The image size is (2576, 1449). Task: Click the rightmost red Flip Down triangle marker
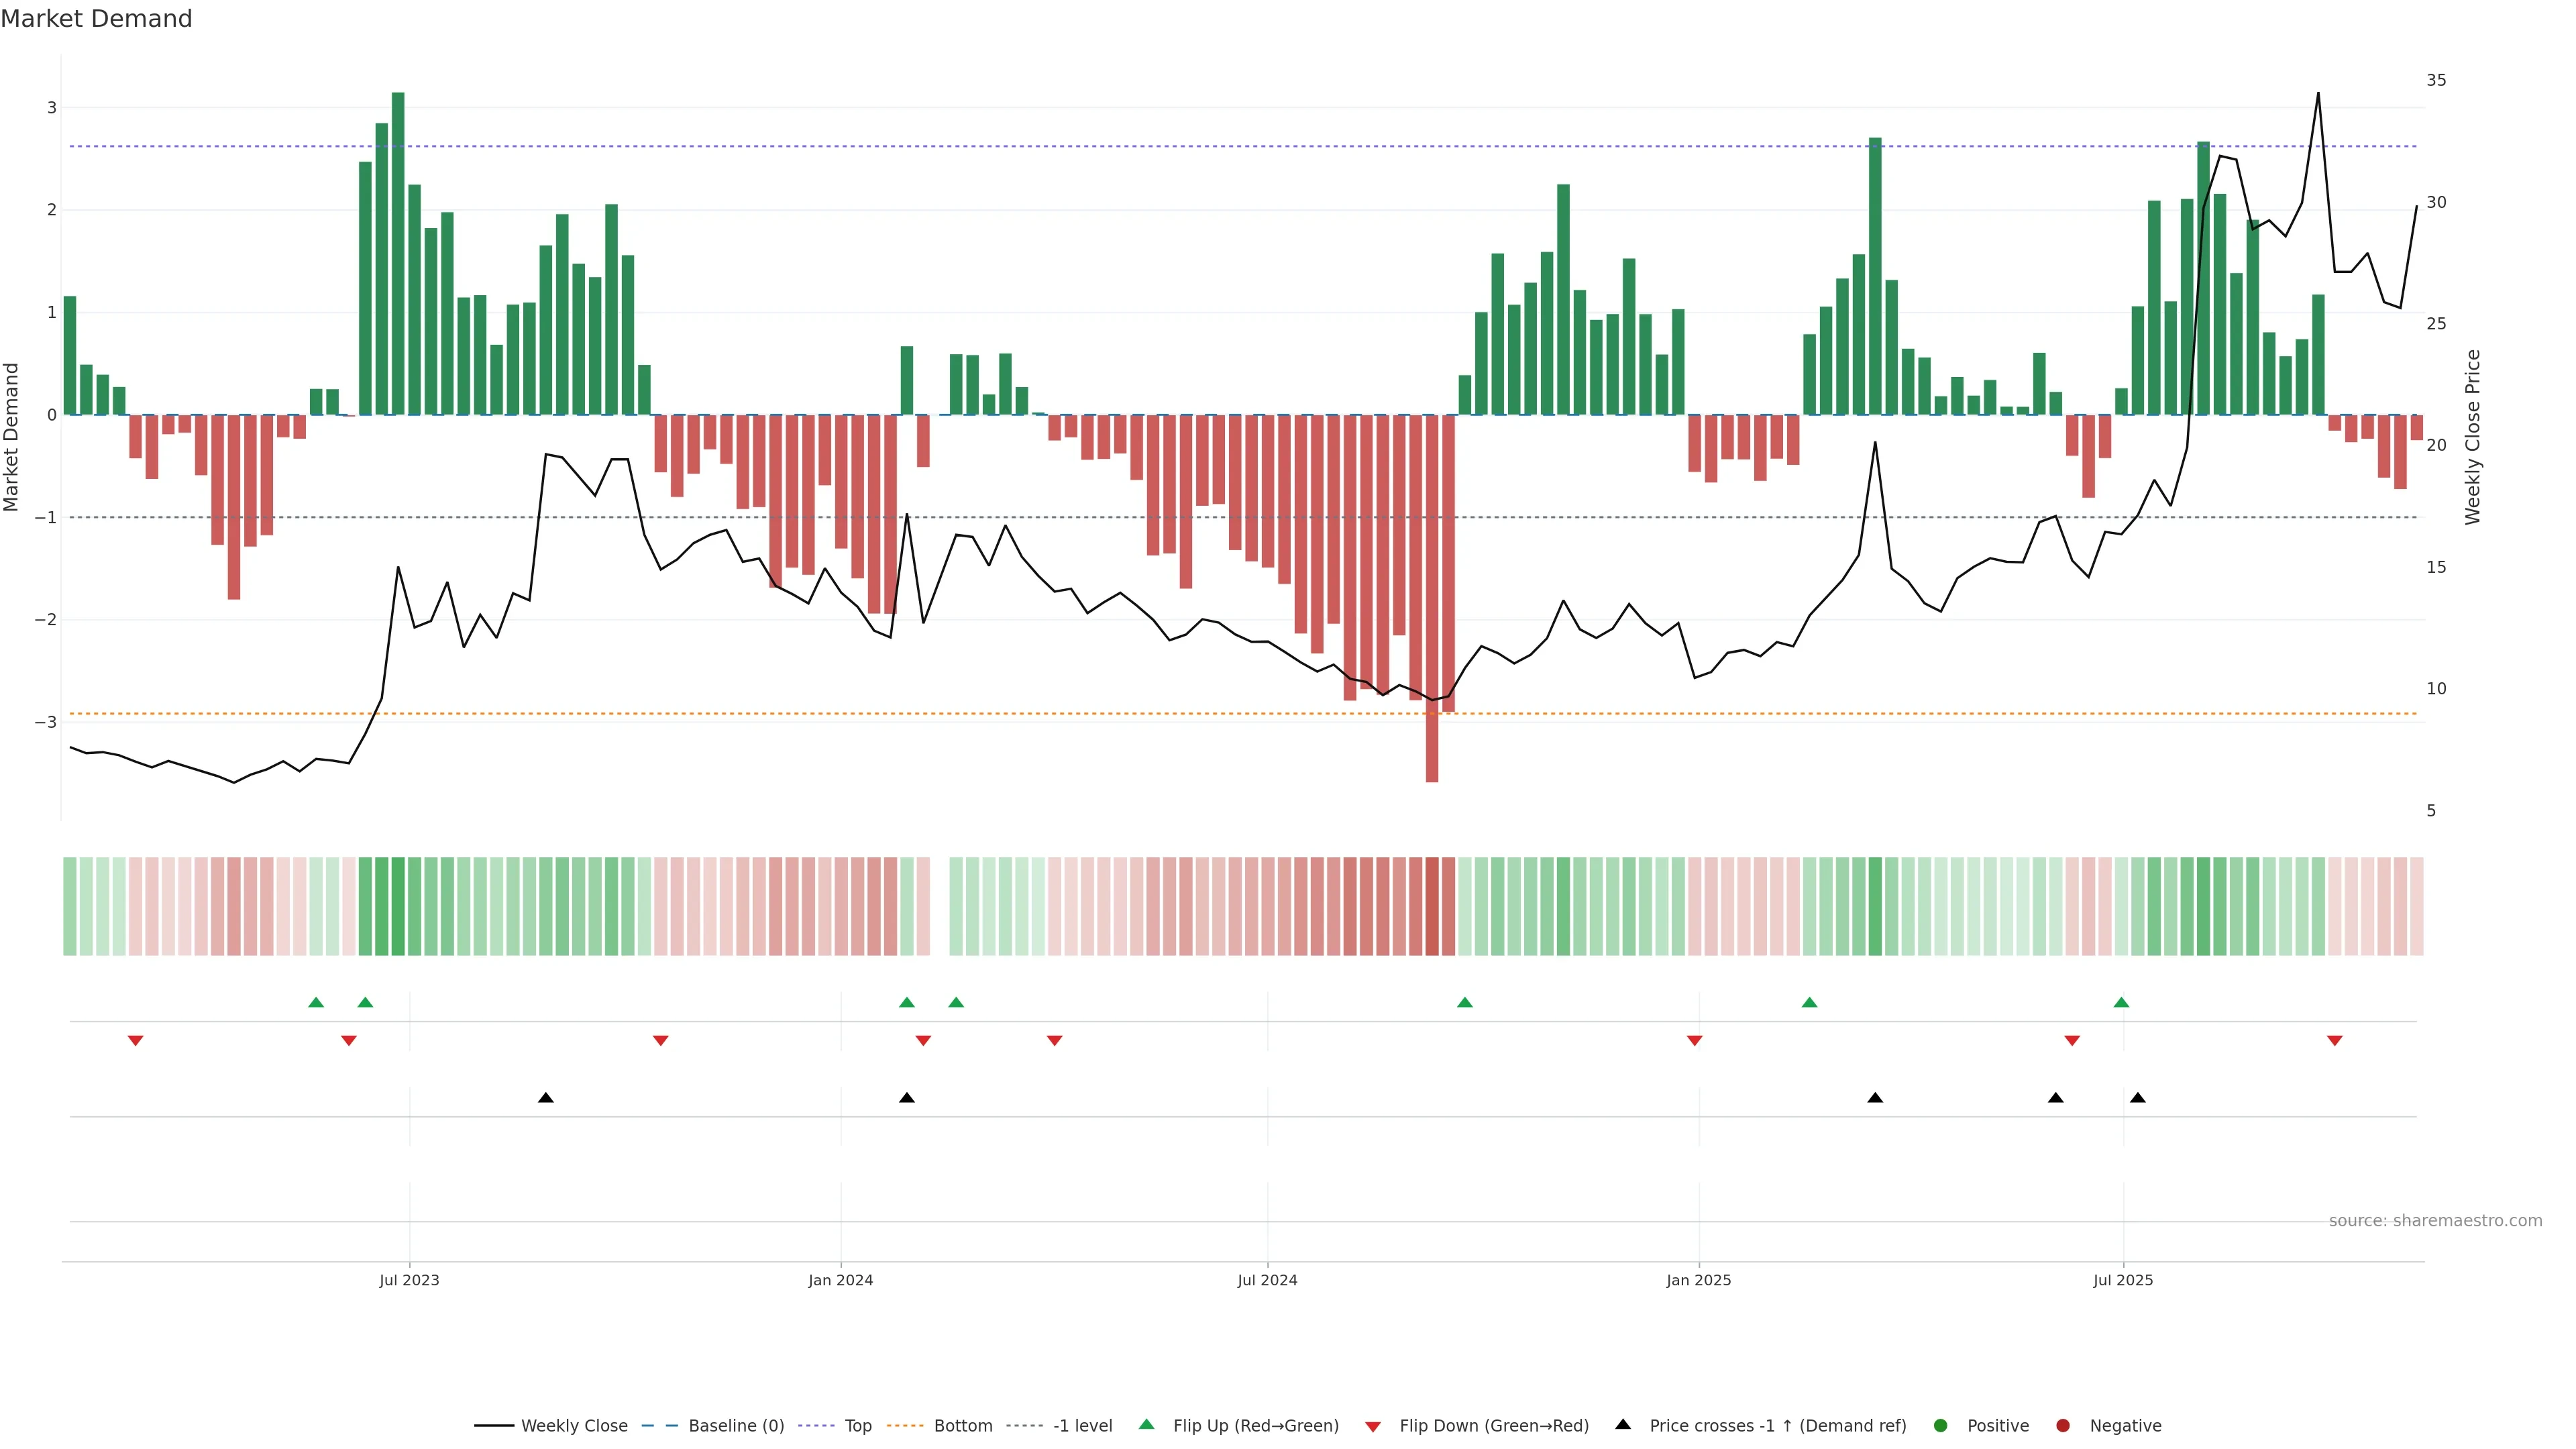[2334, 1041]
